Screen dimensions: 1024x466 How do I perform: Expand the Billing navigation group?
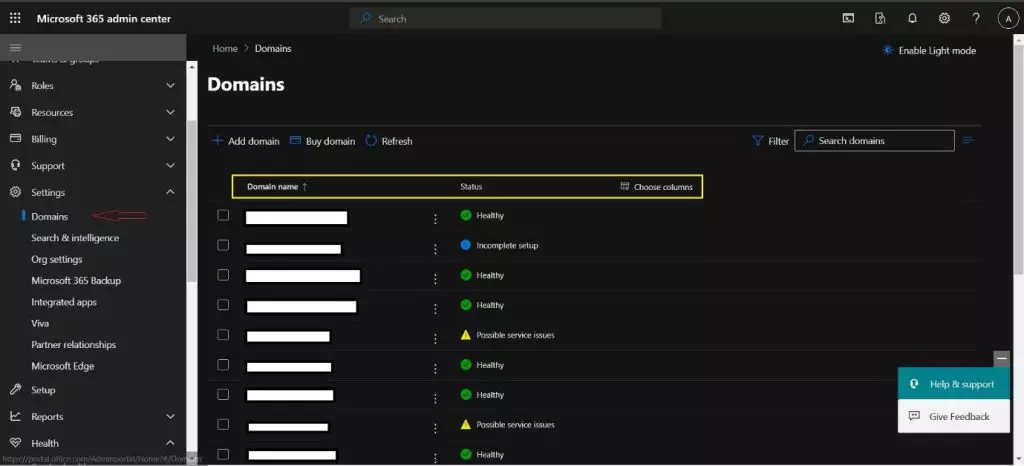(170, 139)
